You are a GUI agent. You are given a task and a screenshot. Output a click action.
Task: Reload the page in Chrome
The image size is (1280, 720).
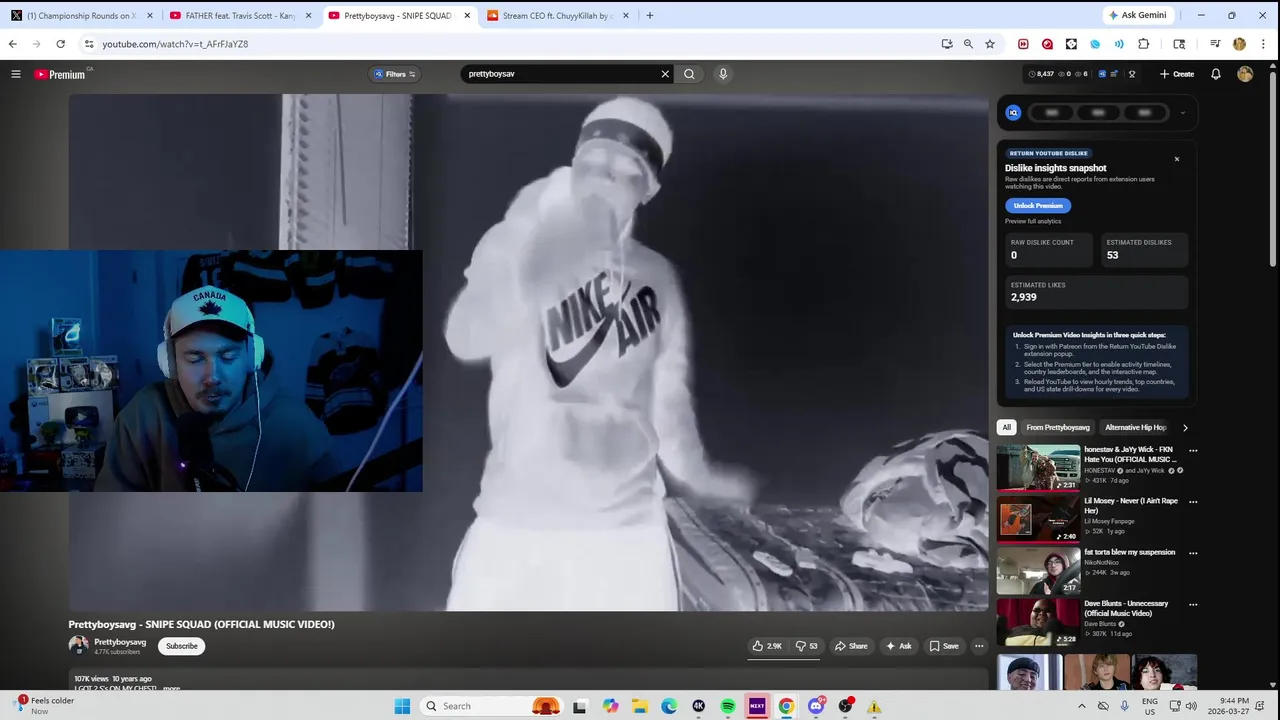click(60, 44)
